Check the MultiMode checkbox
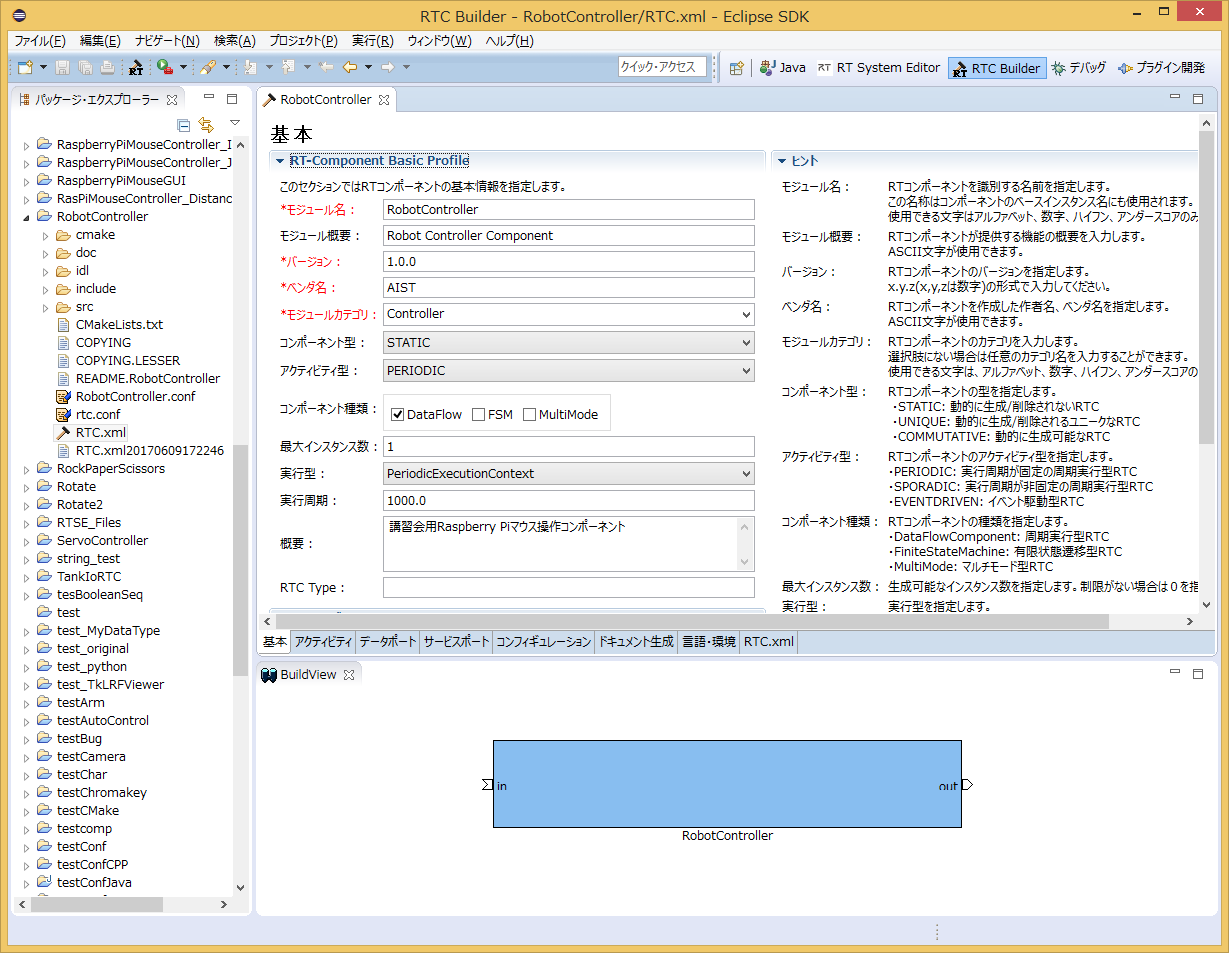This screenshot has height=953, width=1229. [x=529, y=415]
